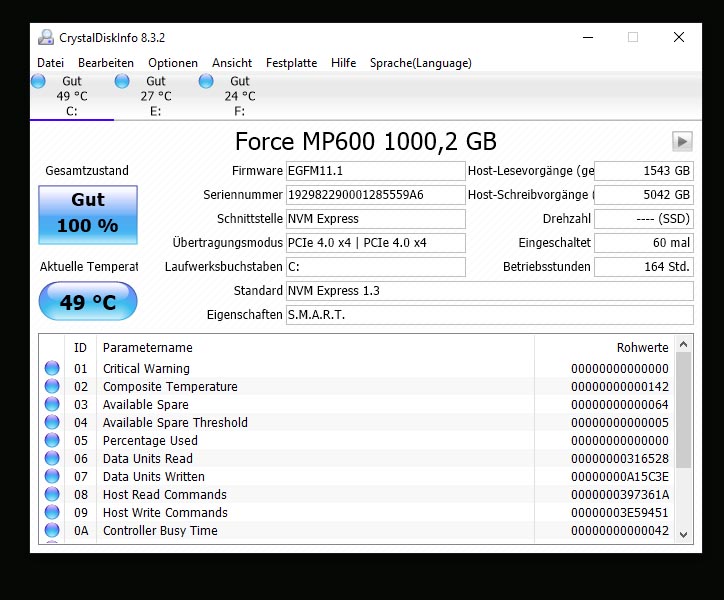Viewport: 724px width, 600px height.
Task: Click status orb for Data Units Read row
Action: (x=52, y=458)
